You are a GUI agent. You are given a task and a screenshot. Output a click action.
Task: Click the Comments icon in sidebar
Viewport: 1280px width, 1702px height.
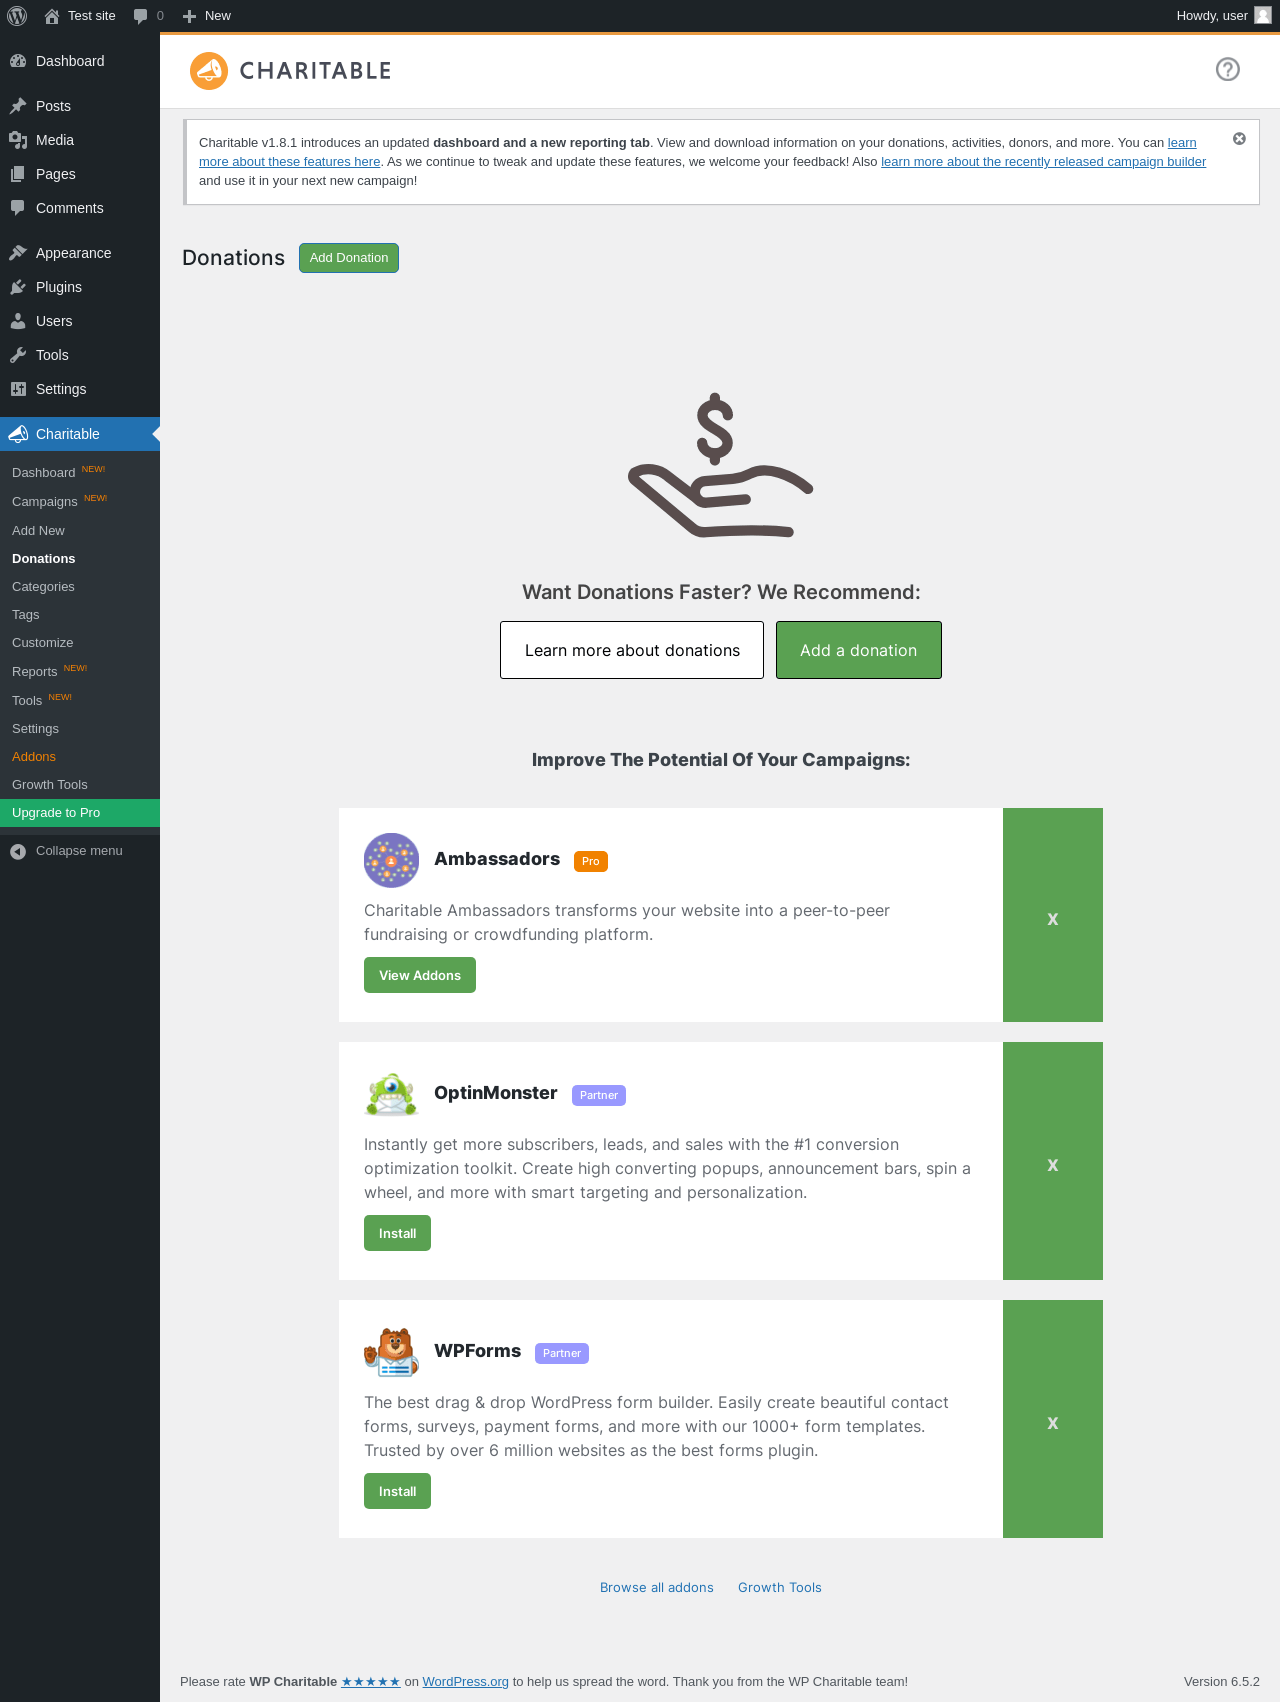coord(18,208)
